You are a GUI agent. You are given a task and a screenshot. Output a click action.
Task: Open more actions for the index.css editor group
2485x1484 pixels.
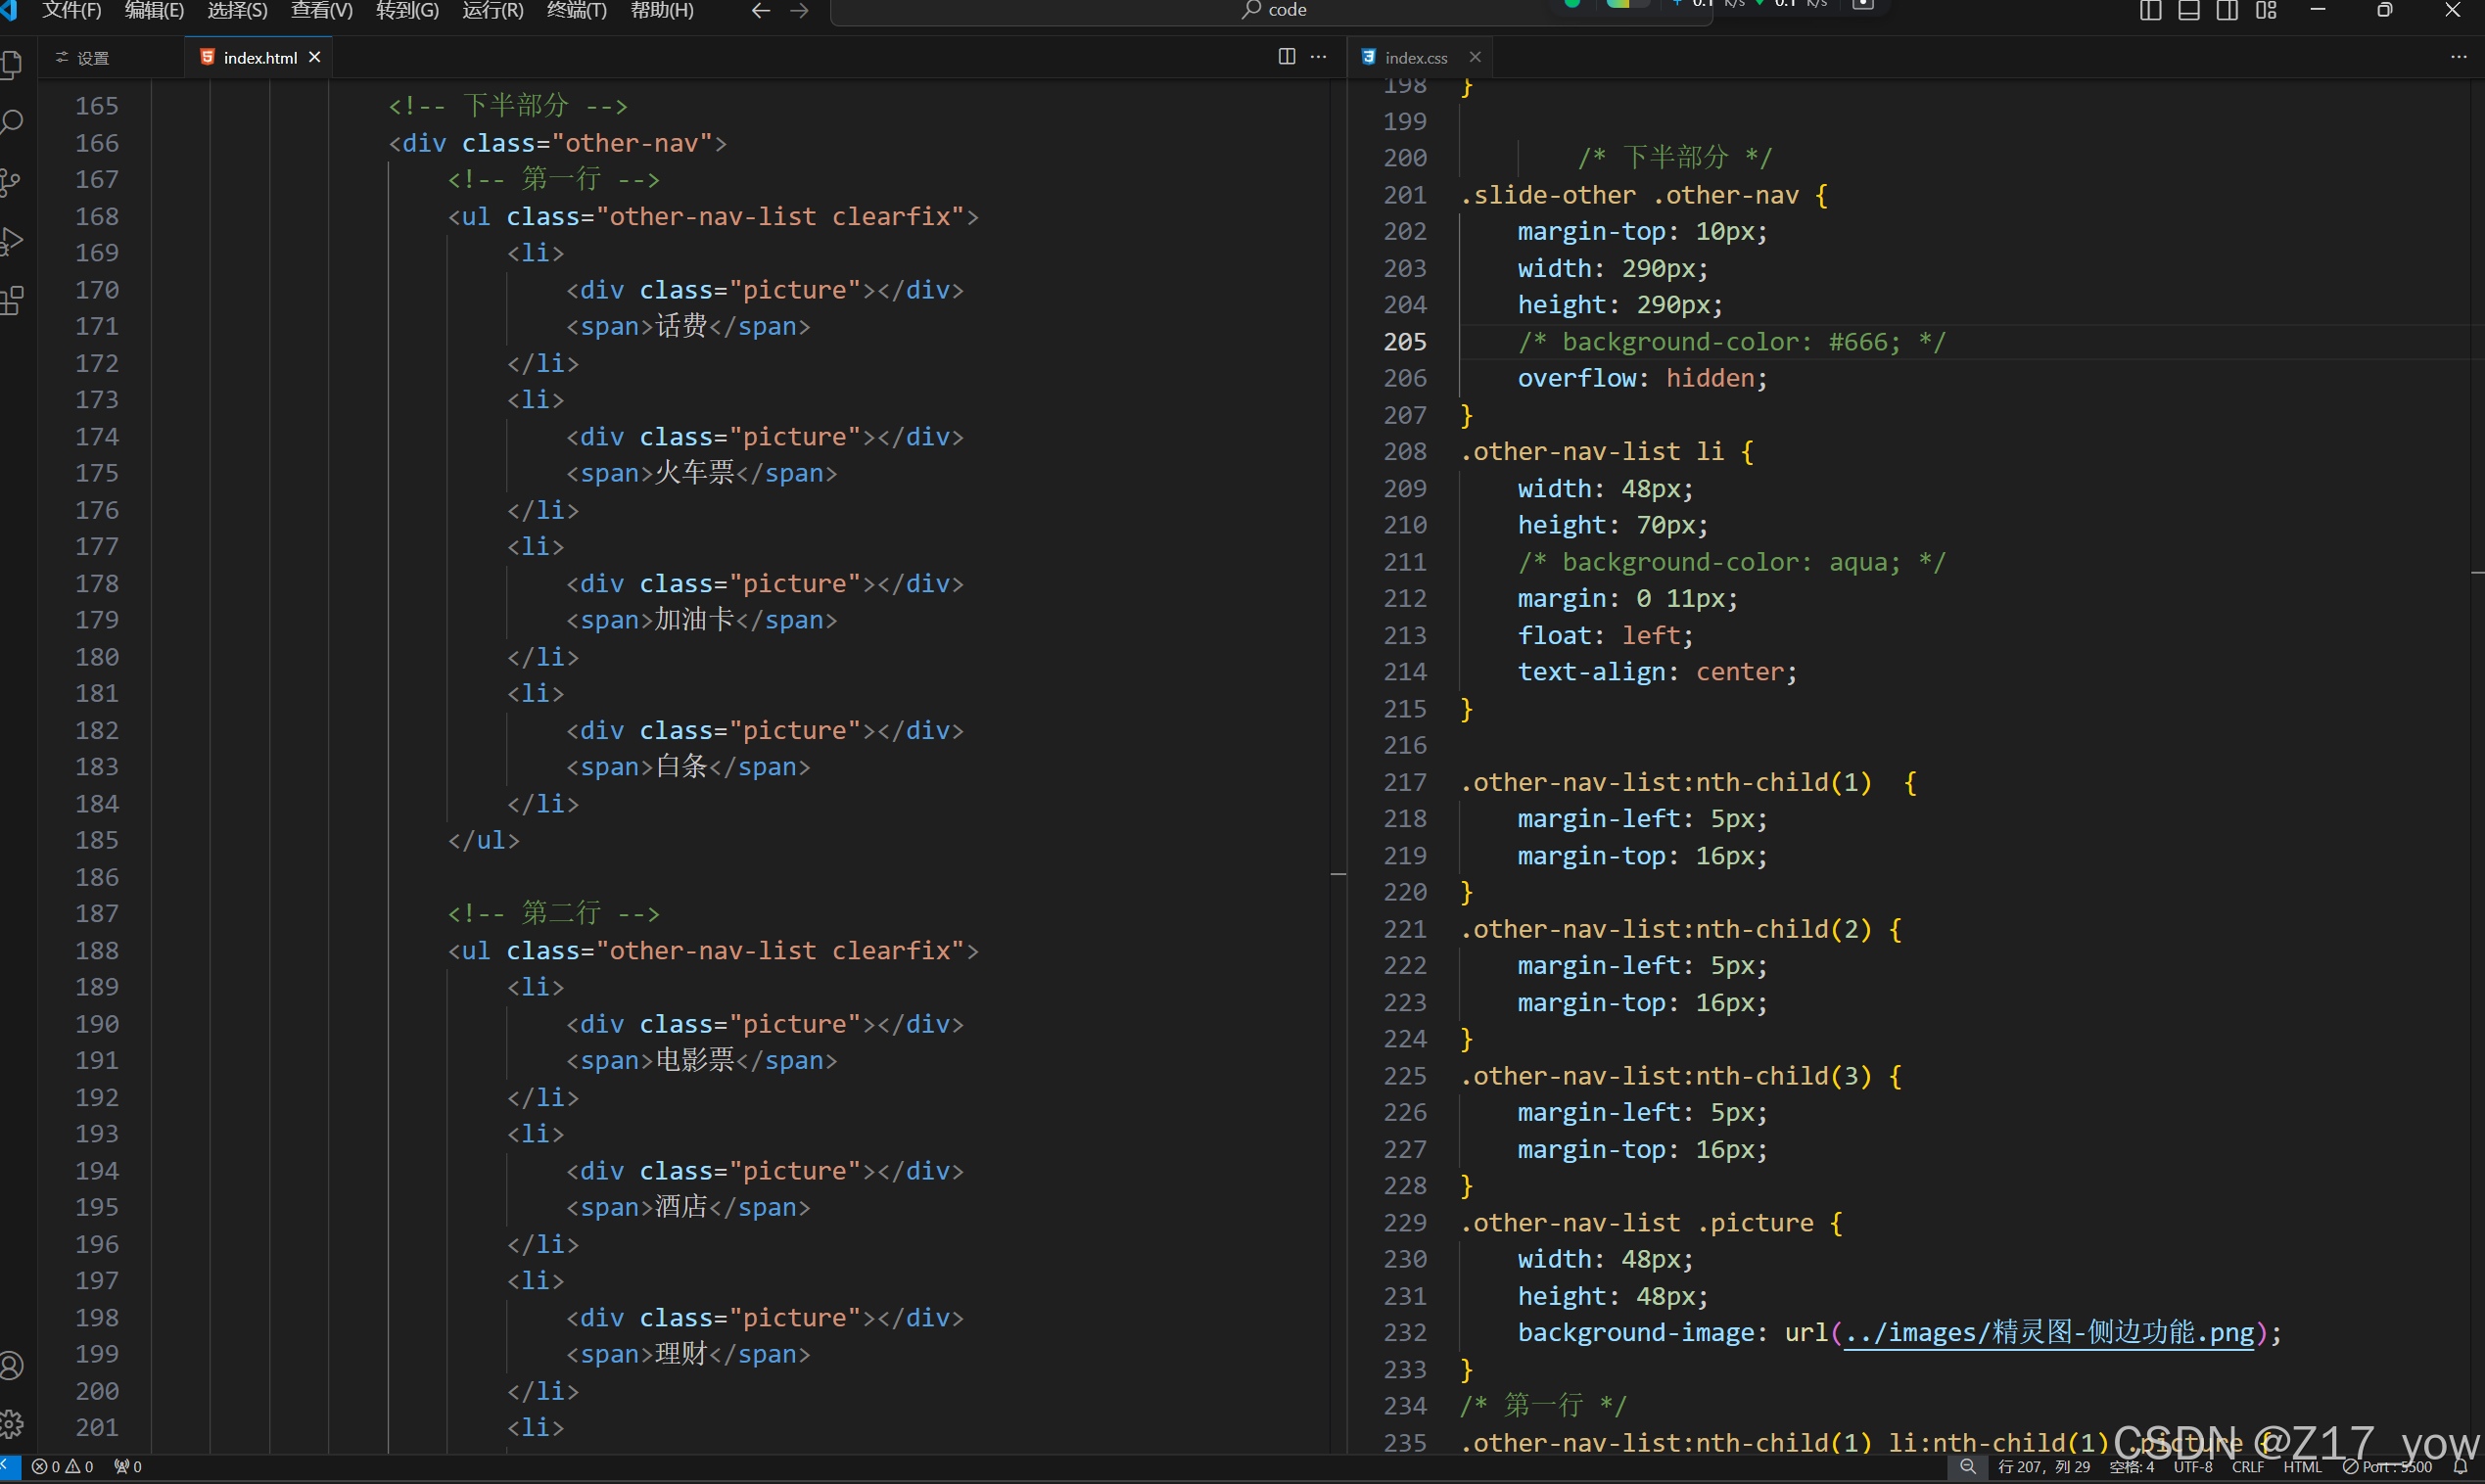(x=2458, y=57)
